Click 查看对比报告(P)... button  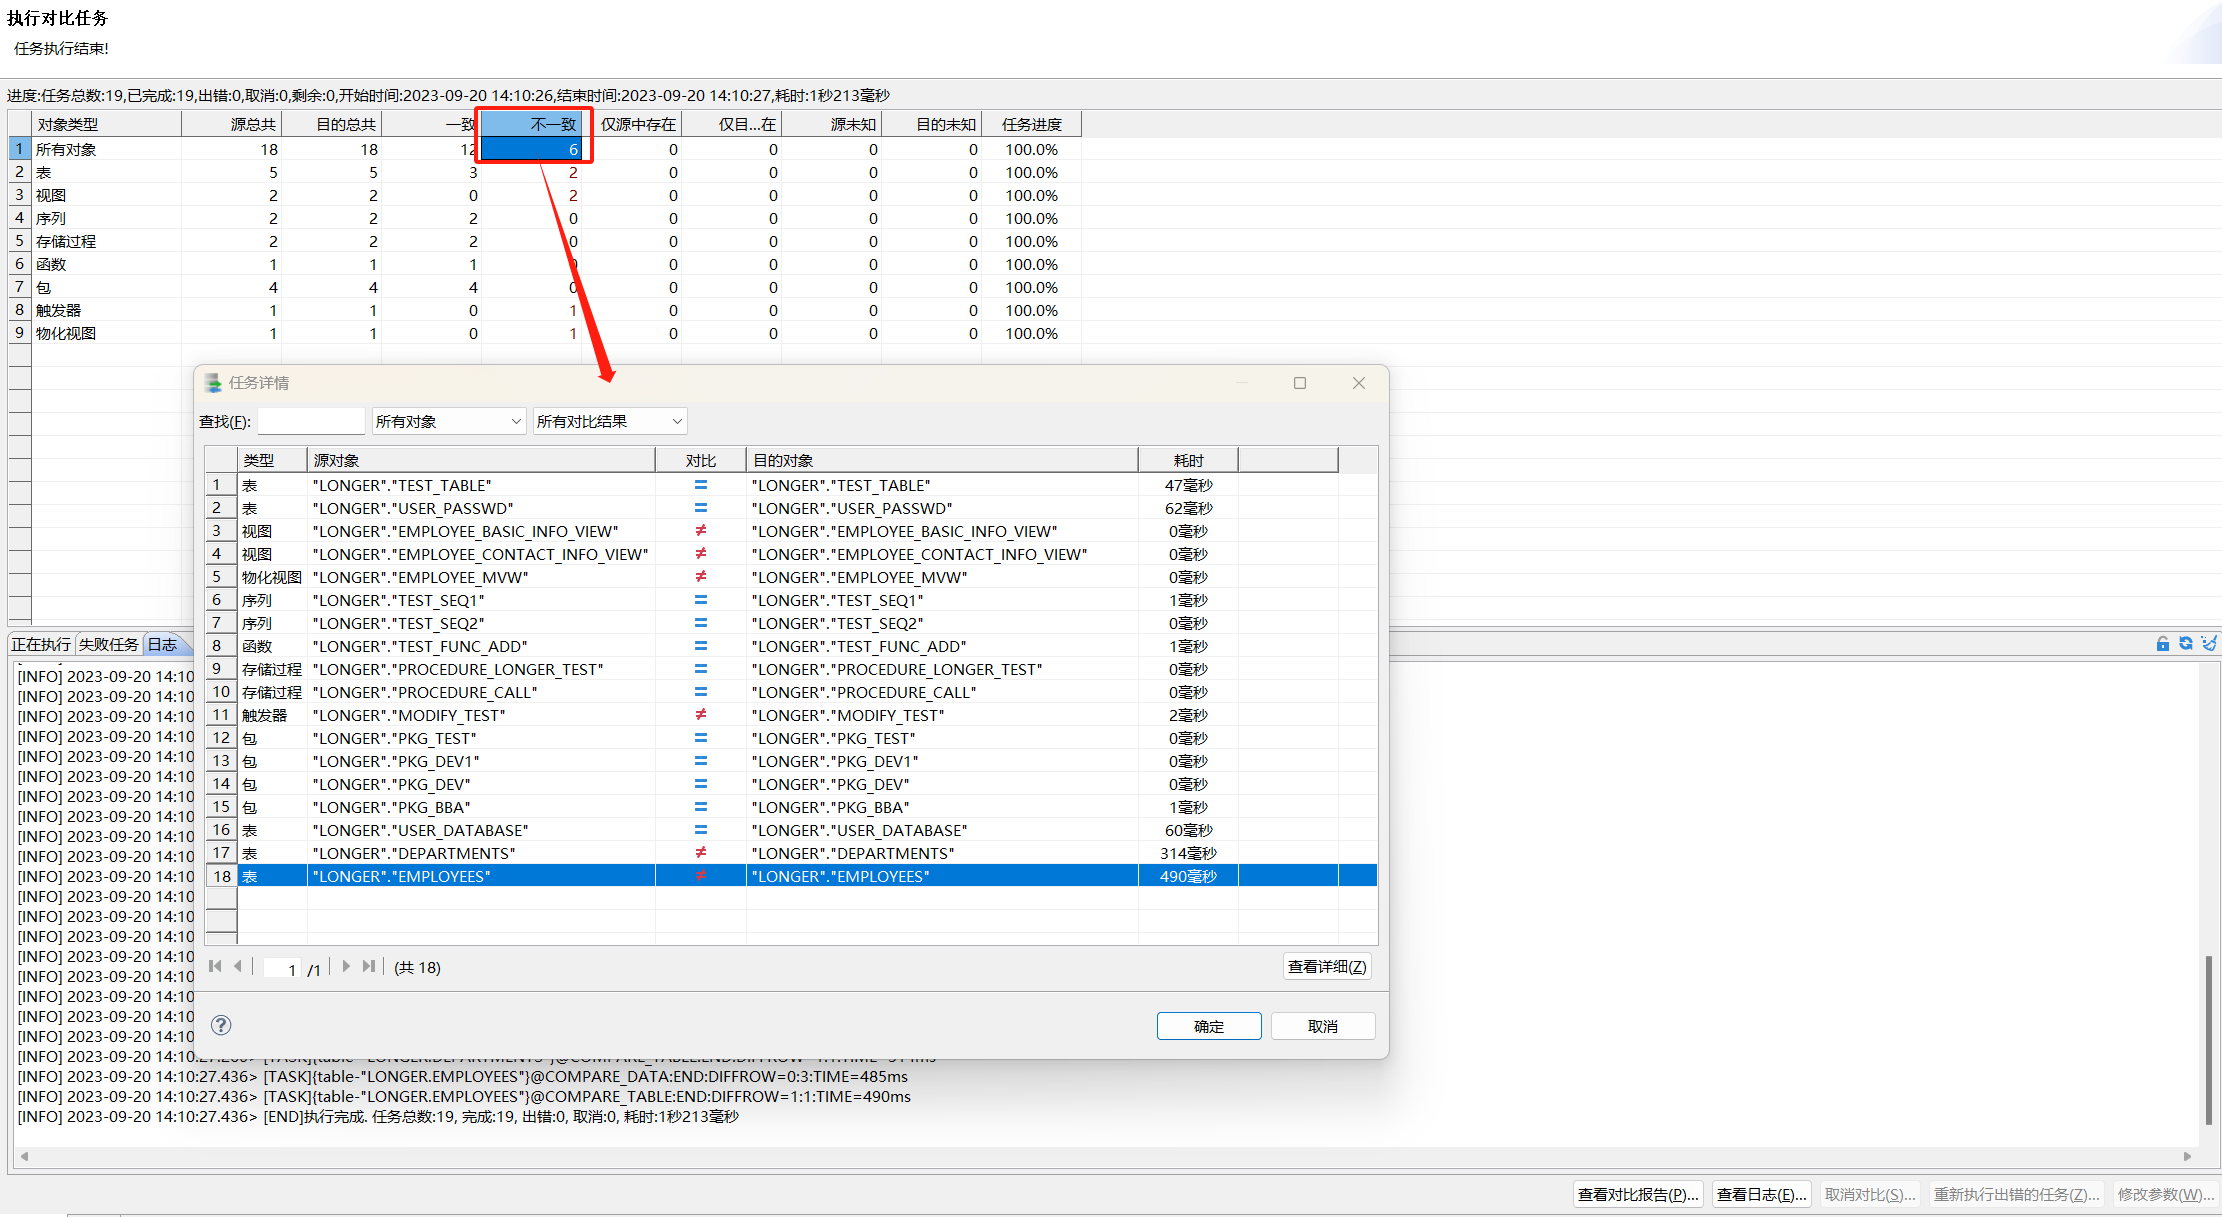point(1637,1195)
